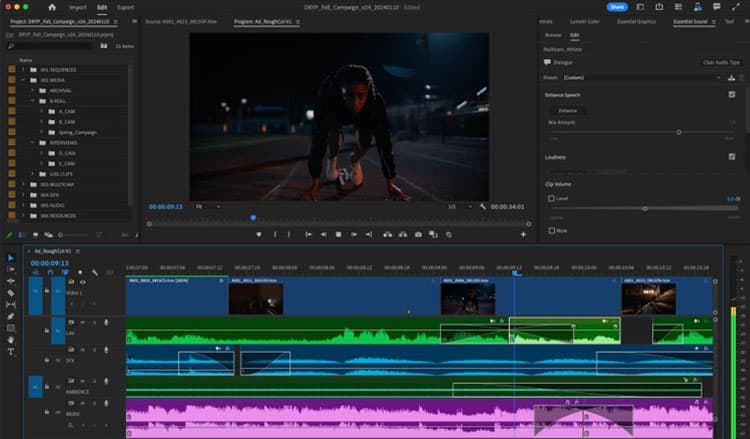Click the Mark In bracket button
The width and height of the screenshot is (750, 439).
point(275,234)
